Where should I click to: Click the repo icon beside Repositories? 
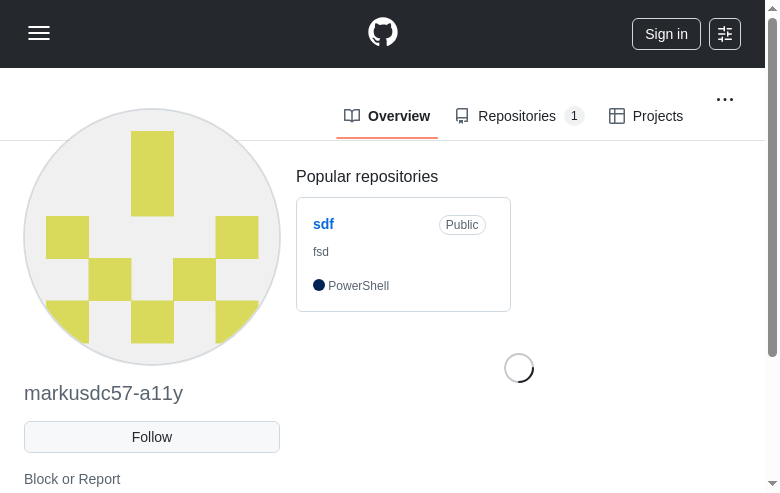pyautogui.click(x=462, y=116)
